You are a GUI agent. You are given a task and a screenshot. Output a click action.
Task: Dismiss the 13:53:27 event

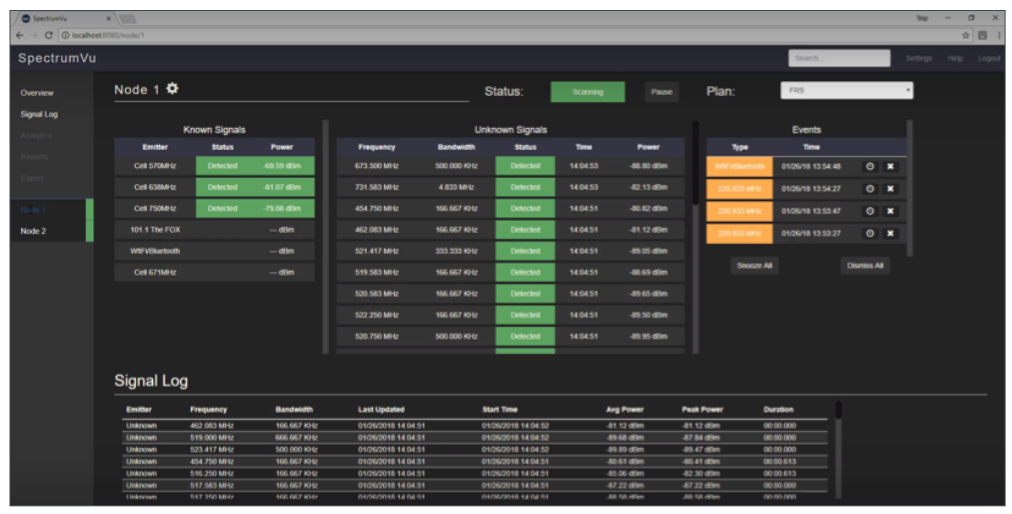click(x=890, y=233)
